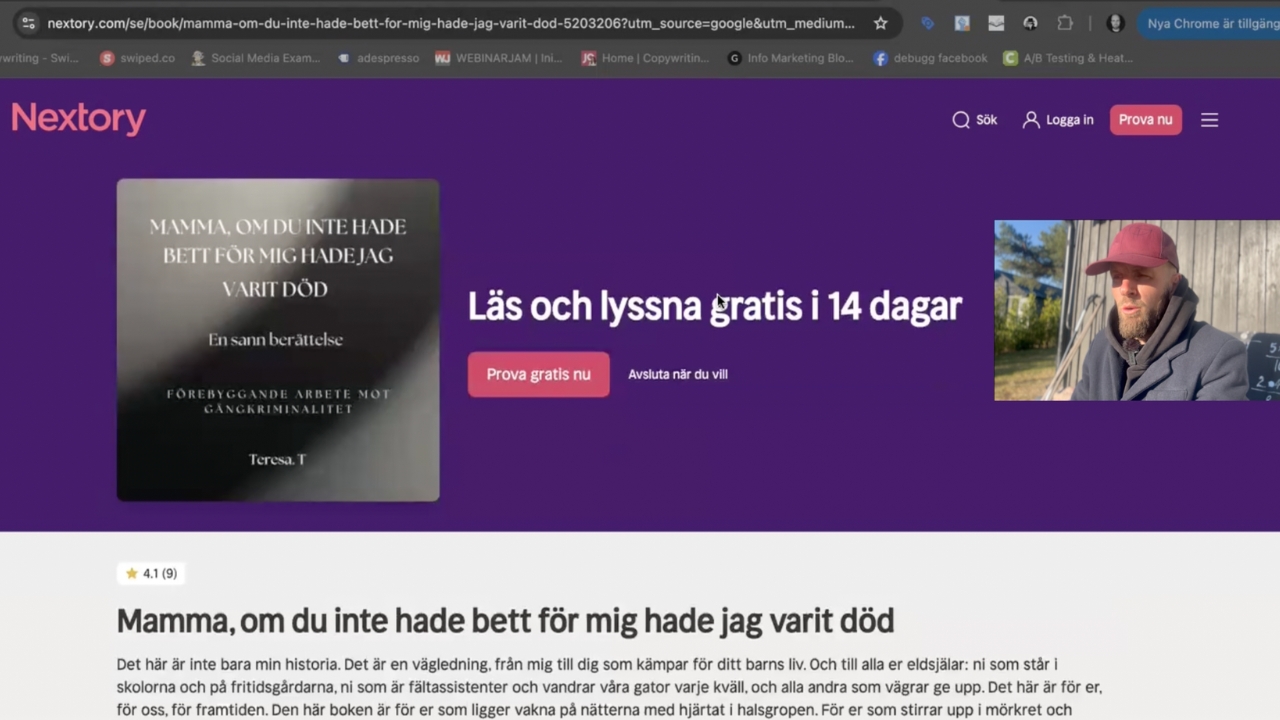The height and width of the screenshot is (720, 1280).
Task: Bookmark this page with the star icon
Action: (880, 23)
